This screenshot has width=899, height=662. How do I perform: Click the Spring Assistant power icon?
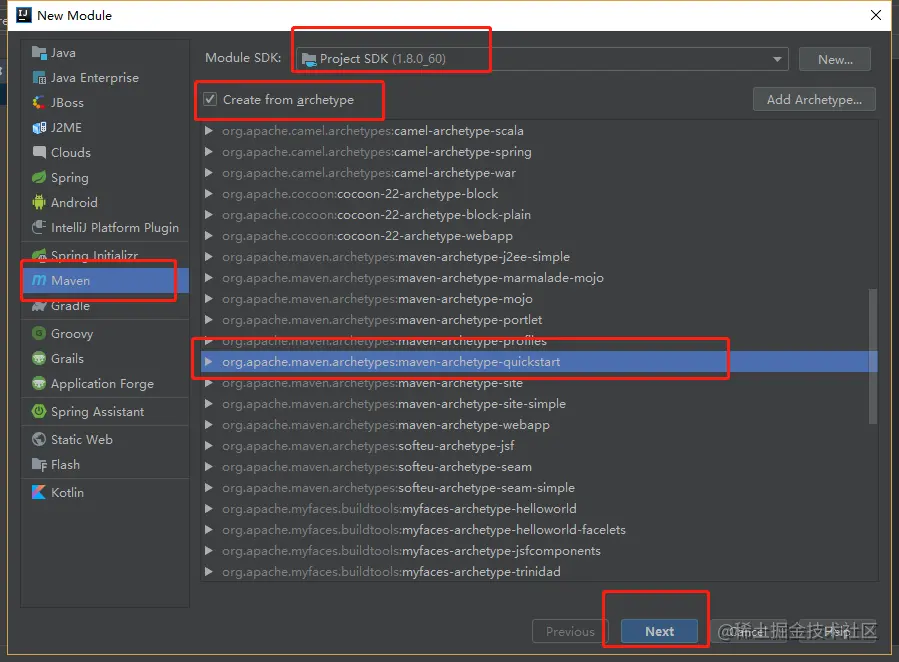click(x=39, y=412)
